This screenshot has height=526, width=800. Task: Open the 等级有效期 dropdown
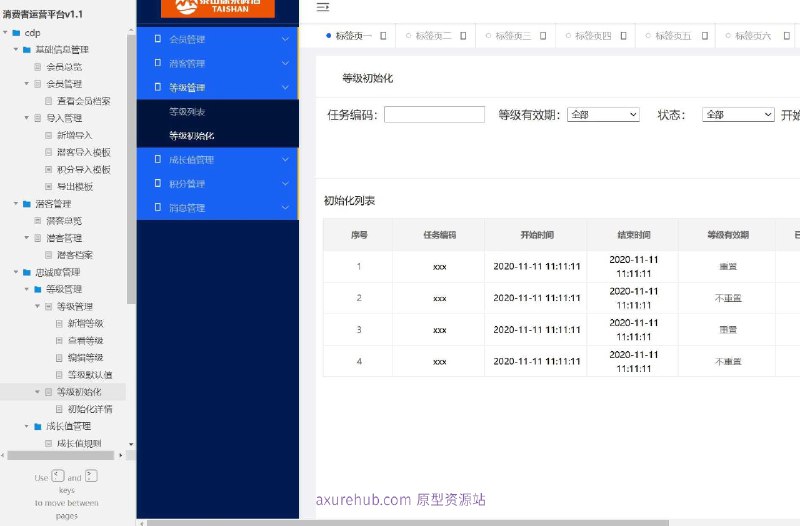point(603,115)
